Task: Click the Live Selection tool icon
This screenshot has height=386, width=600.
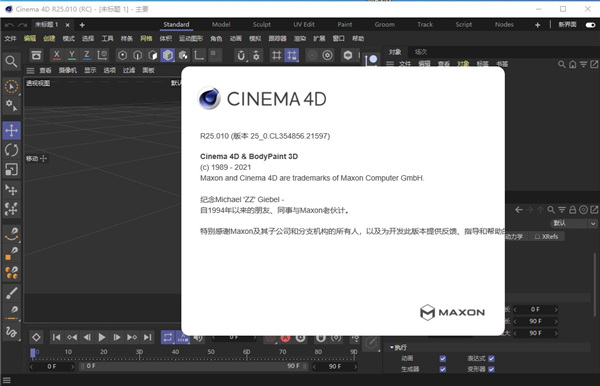Action: coord(11,86)
